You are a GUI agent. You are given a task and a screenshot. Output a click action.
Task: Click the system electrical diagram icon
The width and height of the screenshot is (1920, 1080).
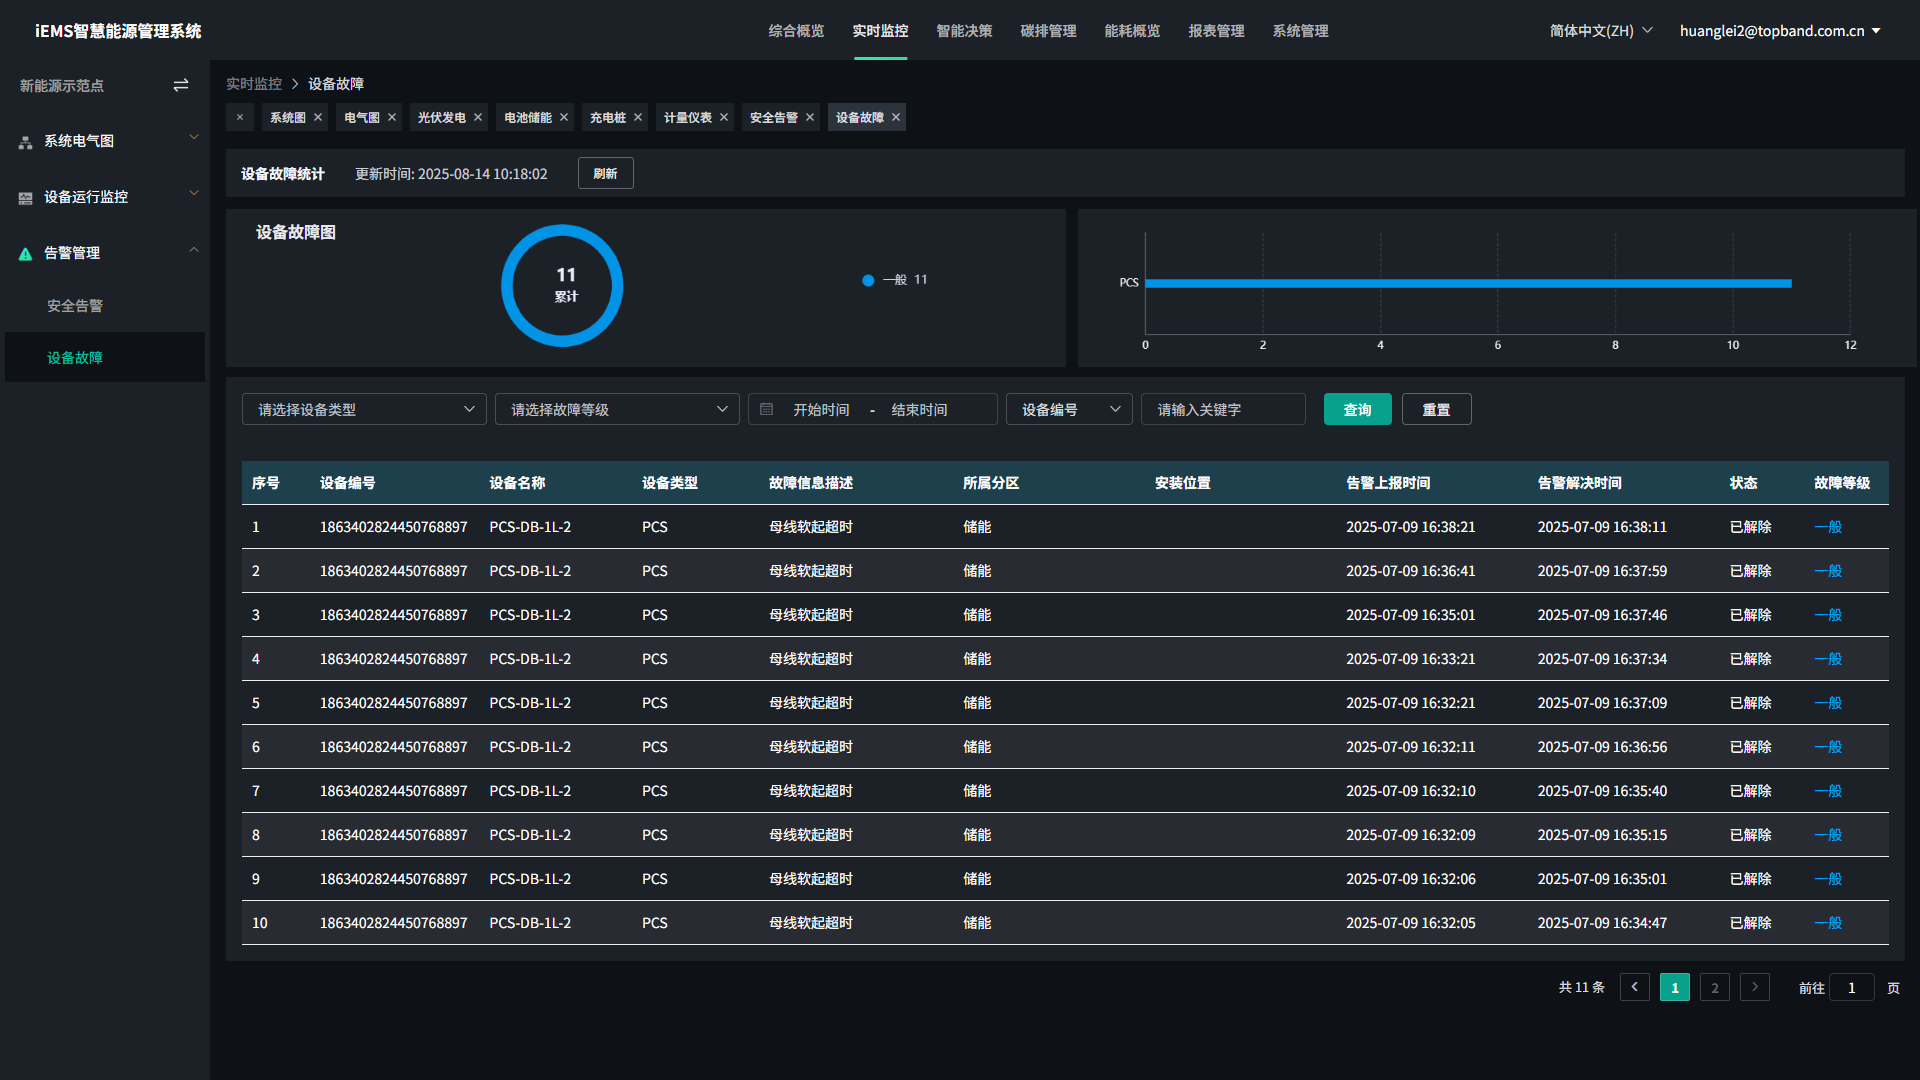26,142
